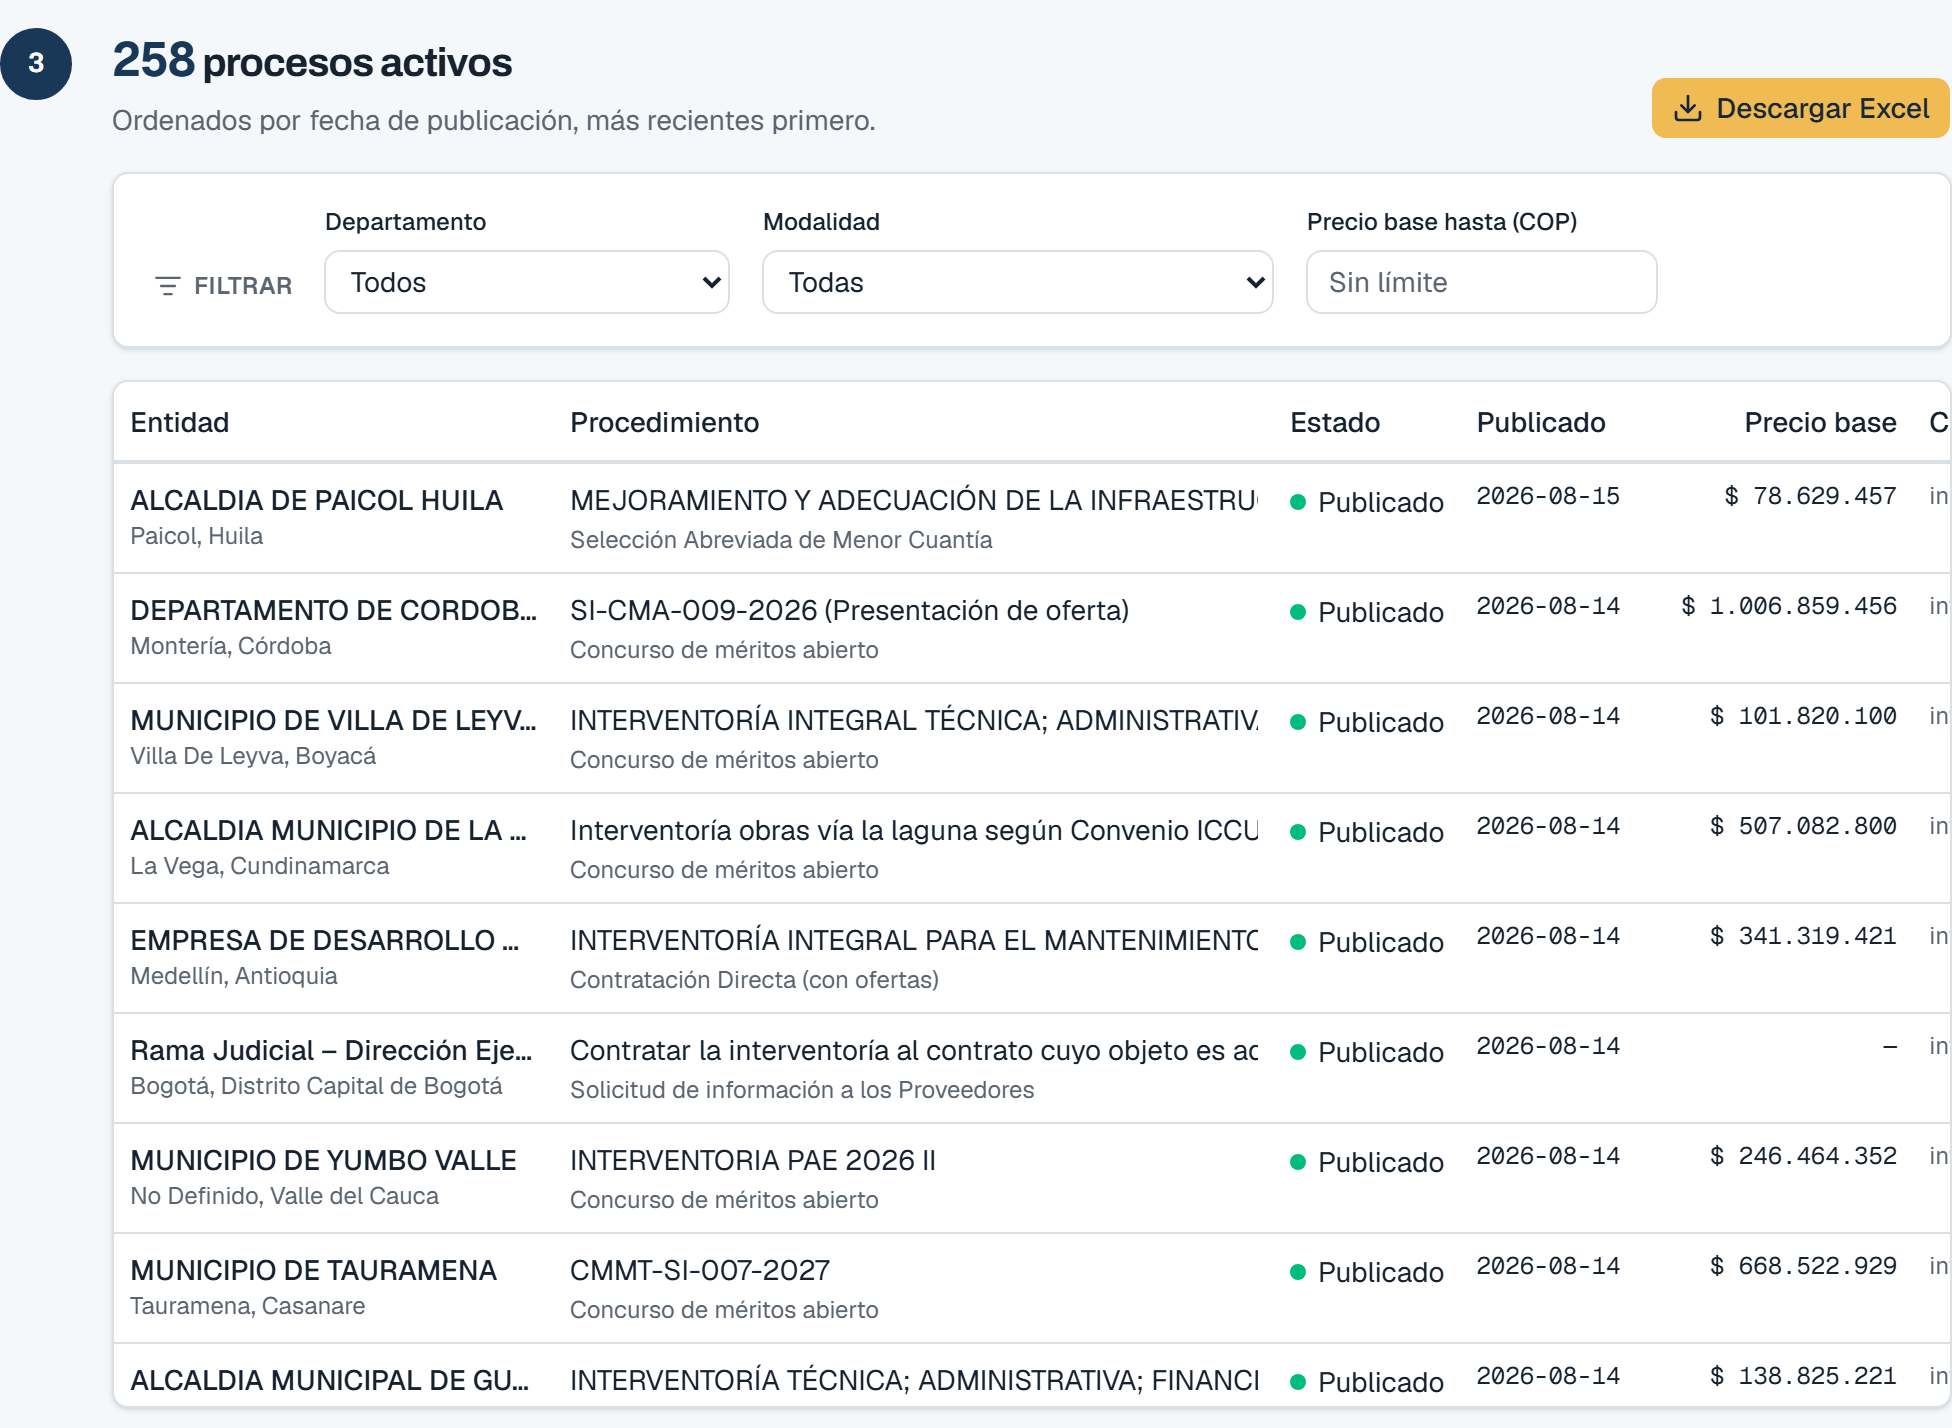Click INTERVENTORÍA INTEGRAL PARA EL MANTENIMIENTO procedure
Image resolution: width=1952 pixels, height=1428 pixels.
click(914, 940)
